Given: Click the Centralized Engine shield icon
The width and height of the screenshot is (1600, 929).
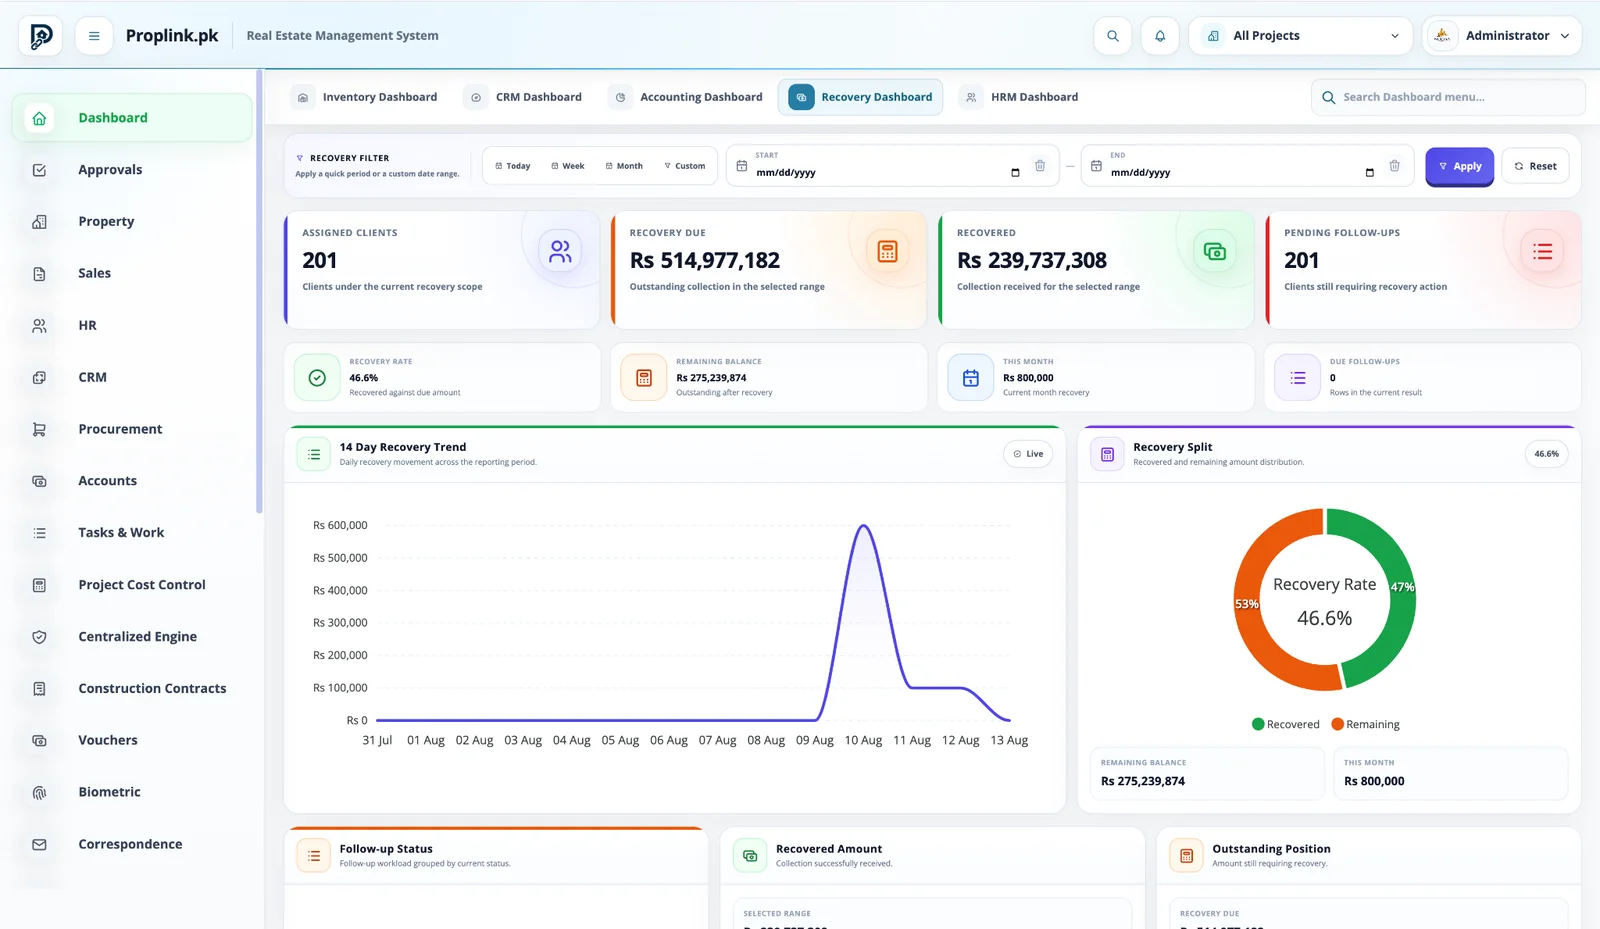Looking at the screenshot, I should [39, 637].
